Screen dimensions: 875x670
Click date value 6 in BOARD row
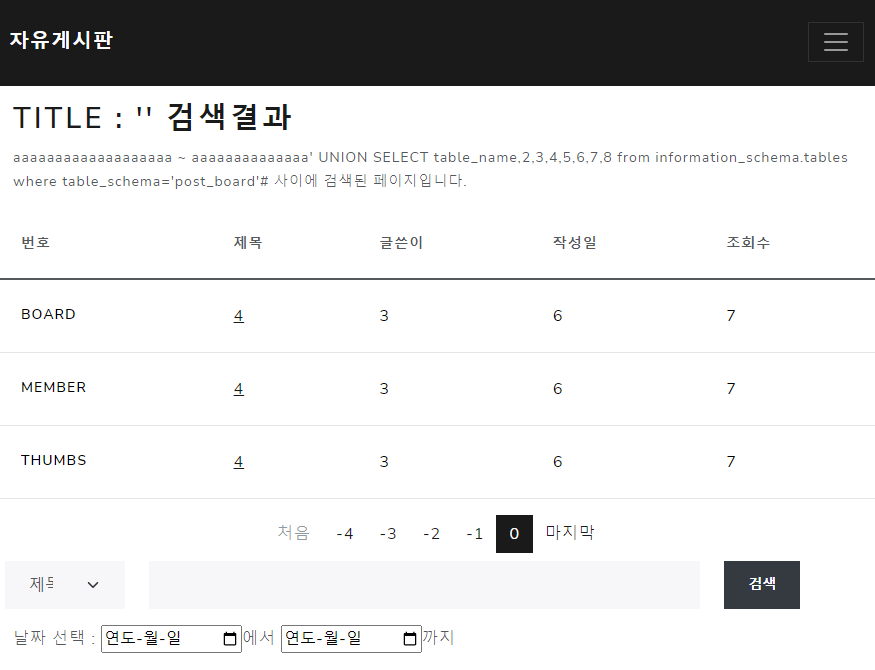tap(557, 316)
